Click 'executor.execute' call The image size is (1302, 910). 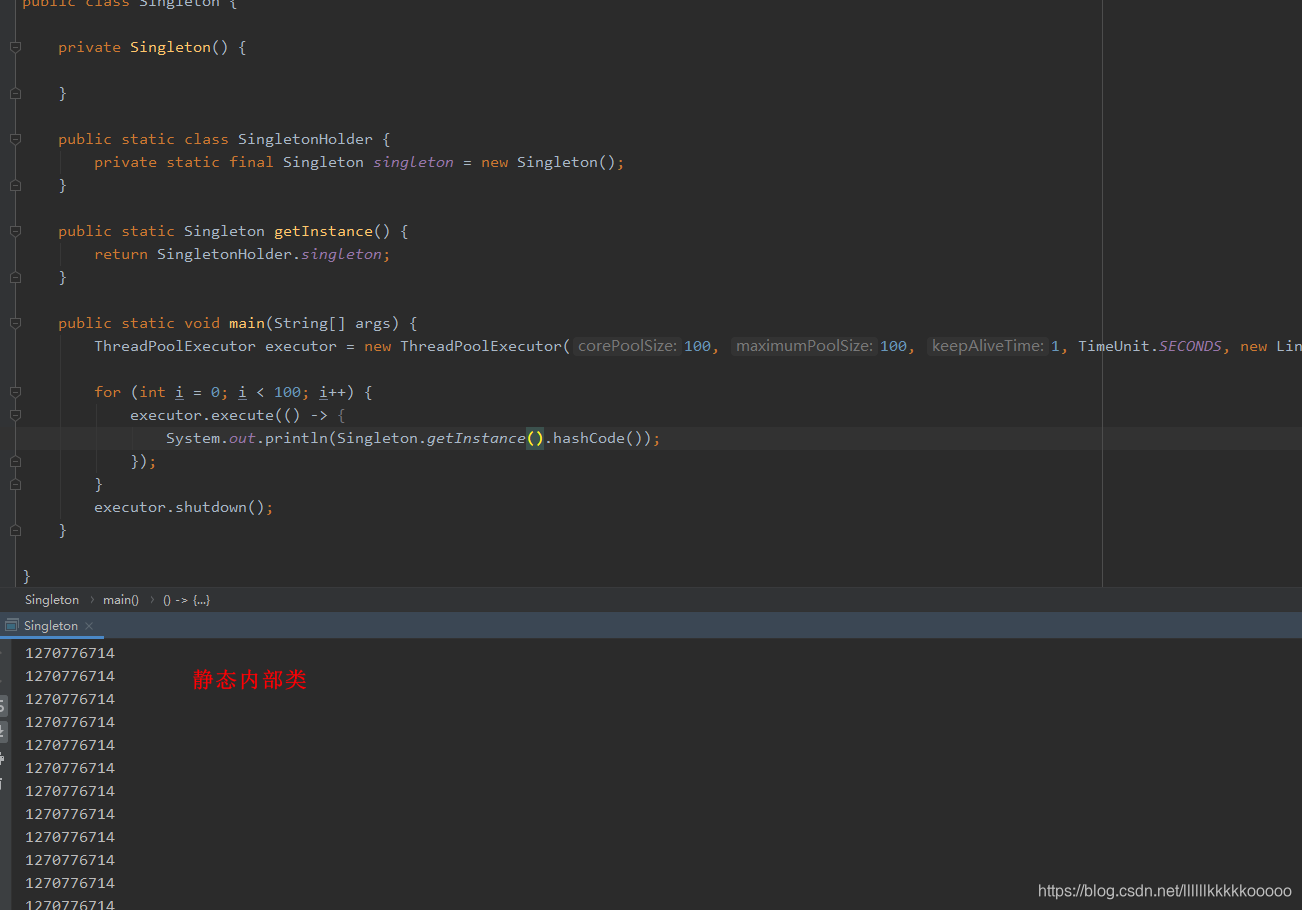[202, 415]
